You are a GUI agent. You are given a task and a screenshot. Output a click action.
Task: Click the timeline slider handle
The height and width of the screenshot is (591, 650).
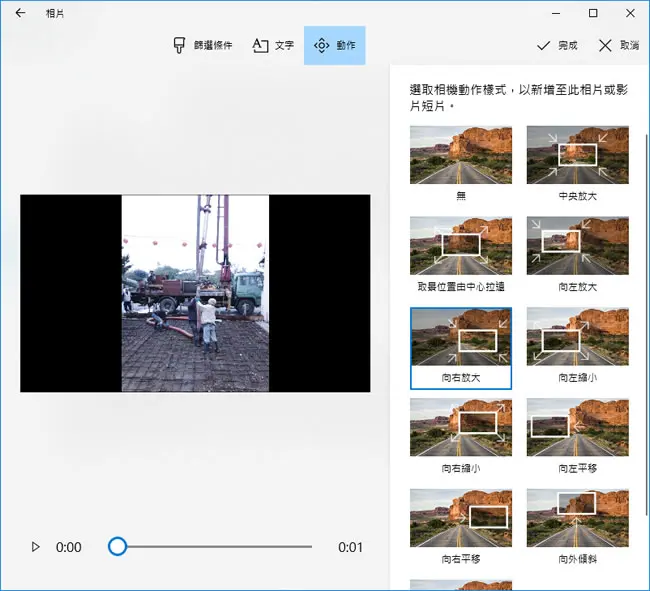[x=117, y=546]
